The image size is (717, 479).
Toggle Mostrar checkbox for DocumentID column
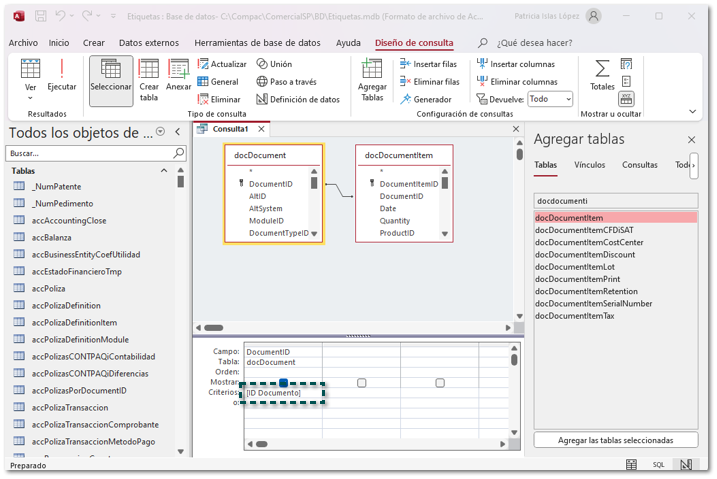coord(284,383)
